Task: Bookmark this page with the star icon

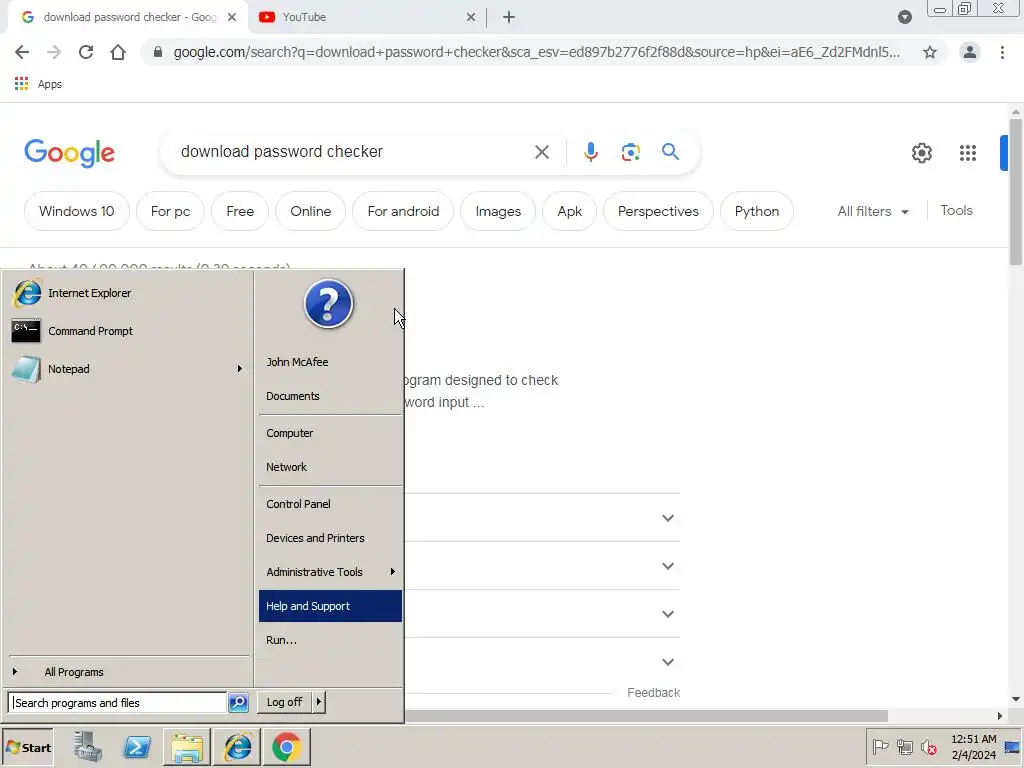Action: click(930, 52)
